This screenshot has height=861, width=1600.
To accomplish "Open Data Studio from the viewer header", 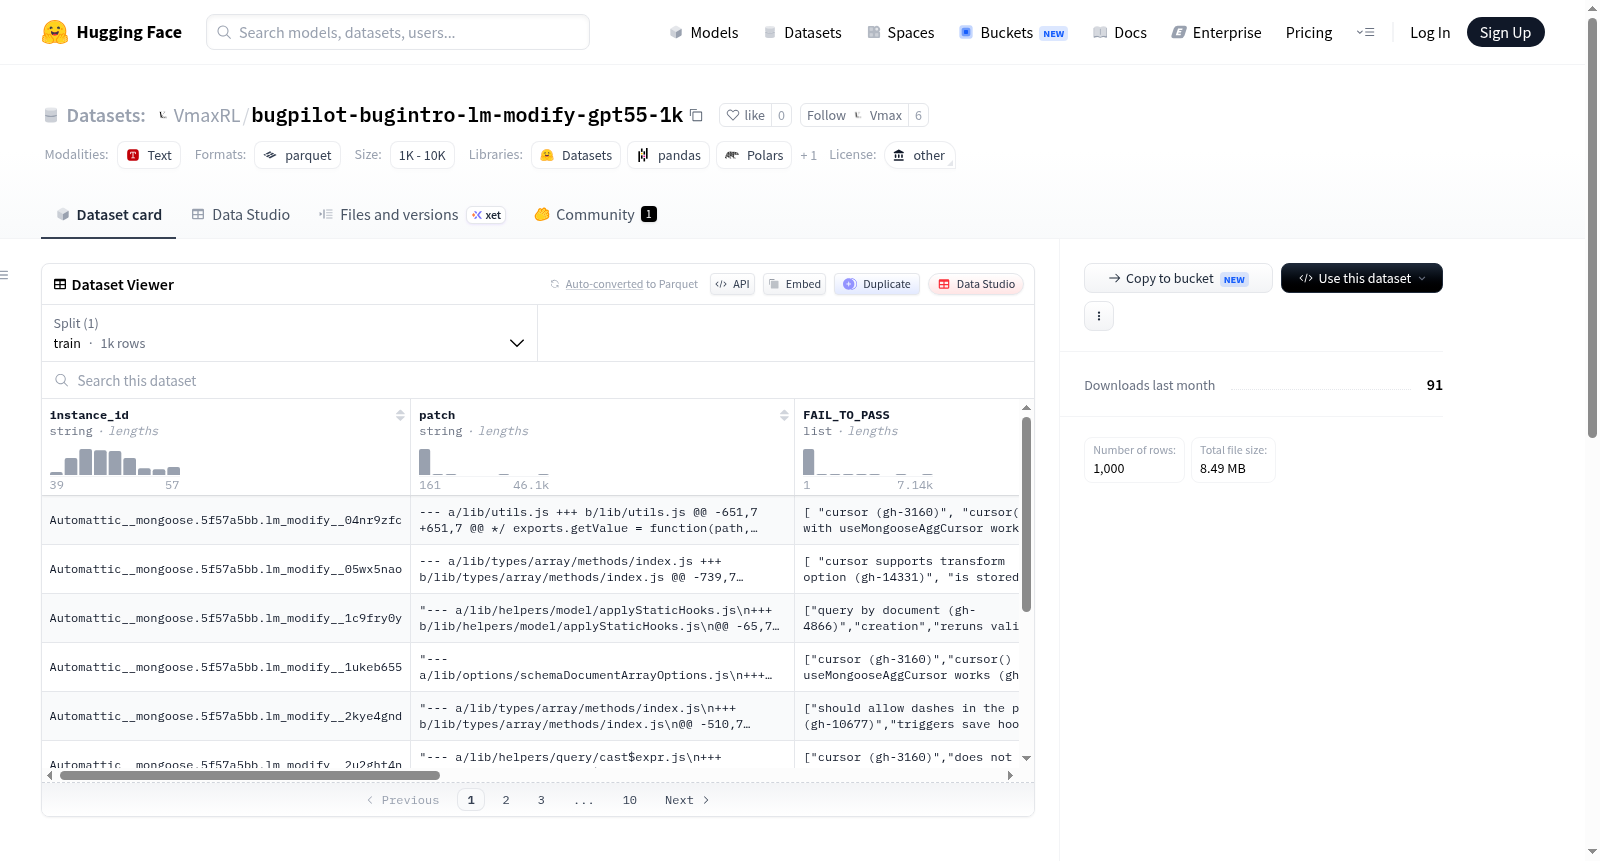I will 976,284.
